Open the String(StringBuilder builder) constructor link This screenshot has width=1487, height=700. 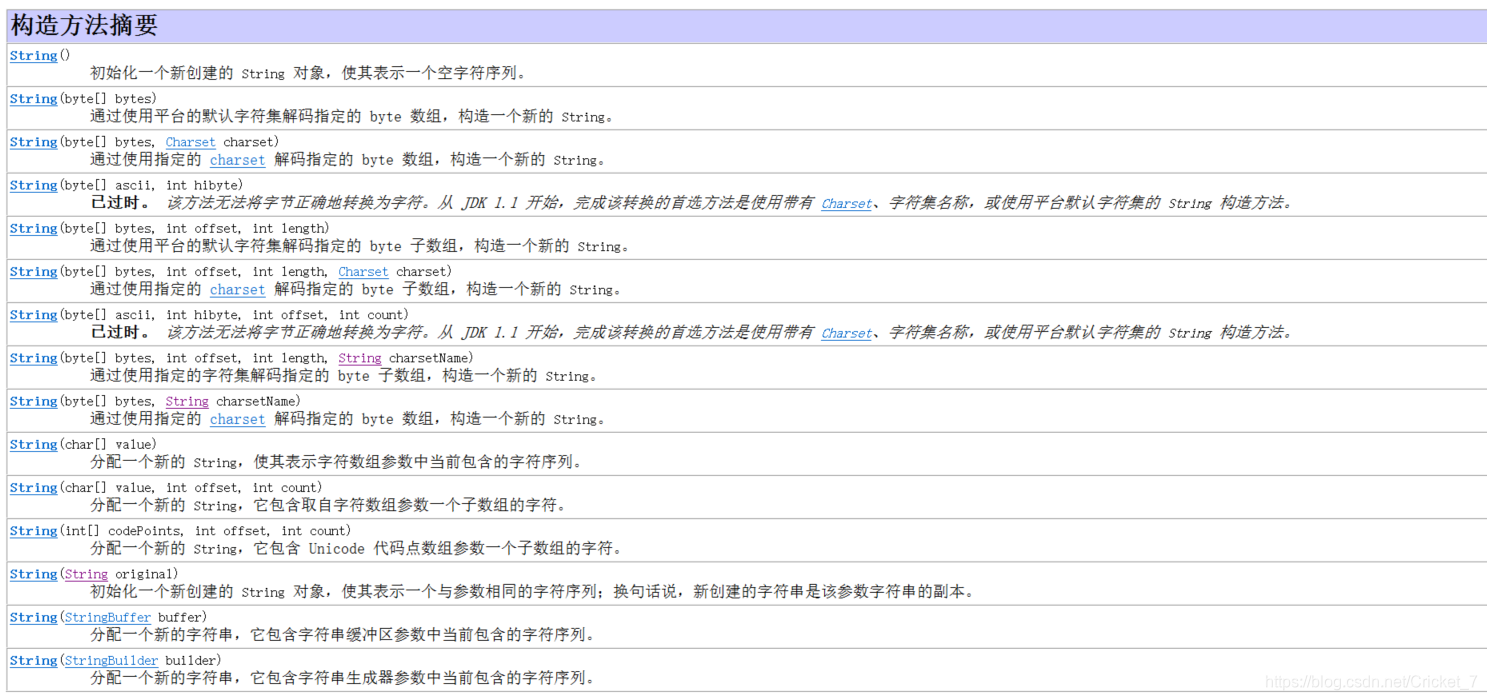(33, 660)
